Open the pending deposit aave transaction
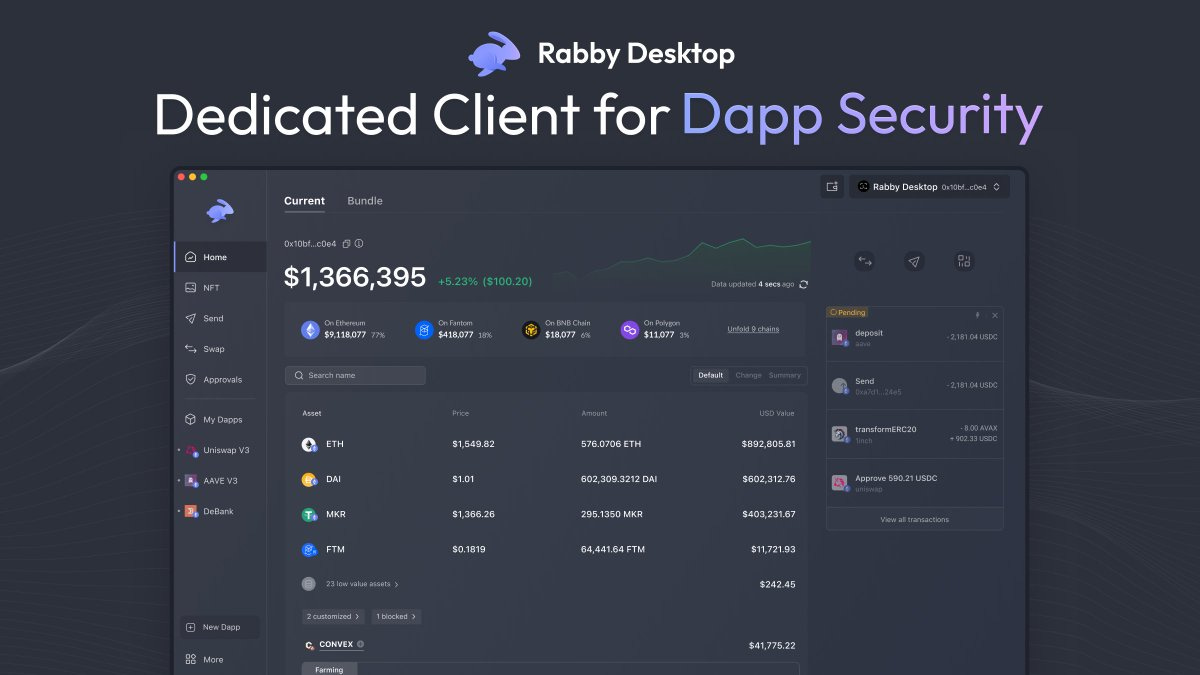 coord(915,337)
